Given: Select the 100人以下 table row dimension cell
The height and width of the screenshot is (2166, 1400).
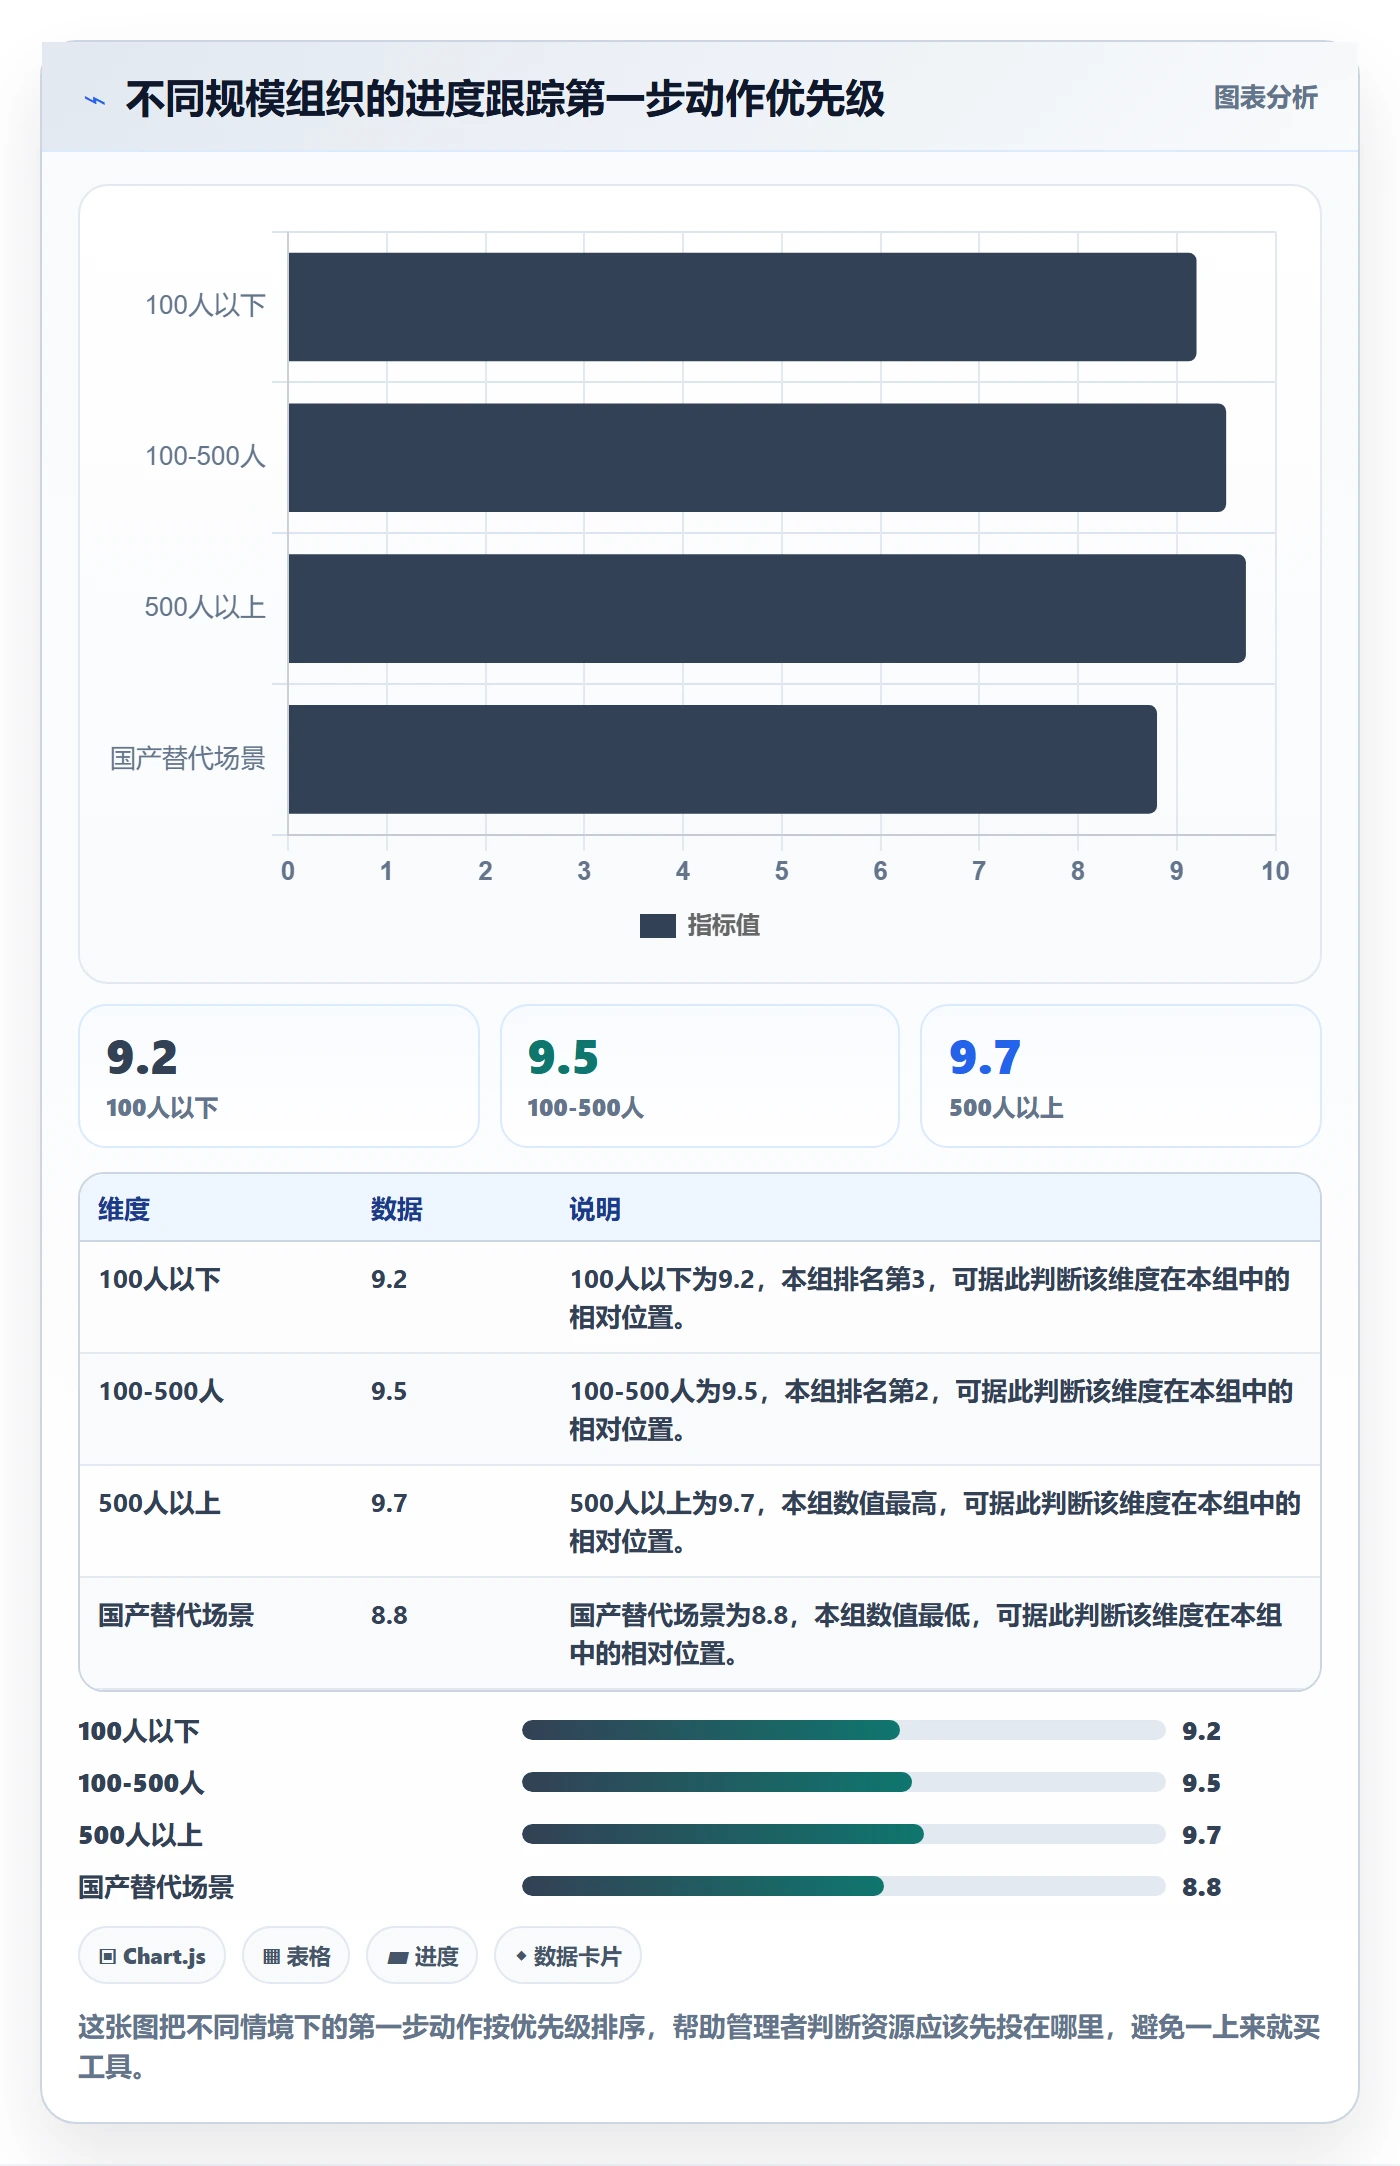Looking at the screenshot, I should point(160,1279).
